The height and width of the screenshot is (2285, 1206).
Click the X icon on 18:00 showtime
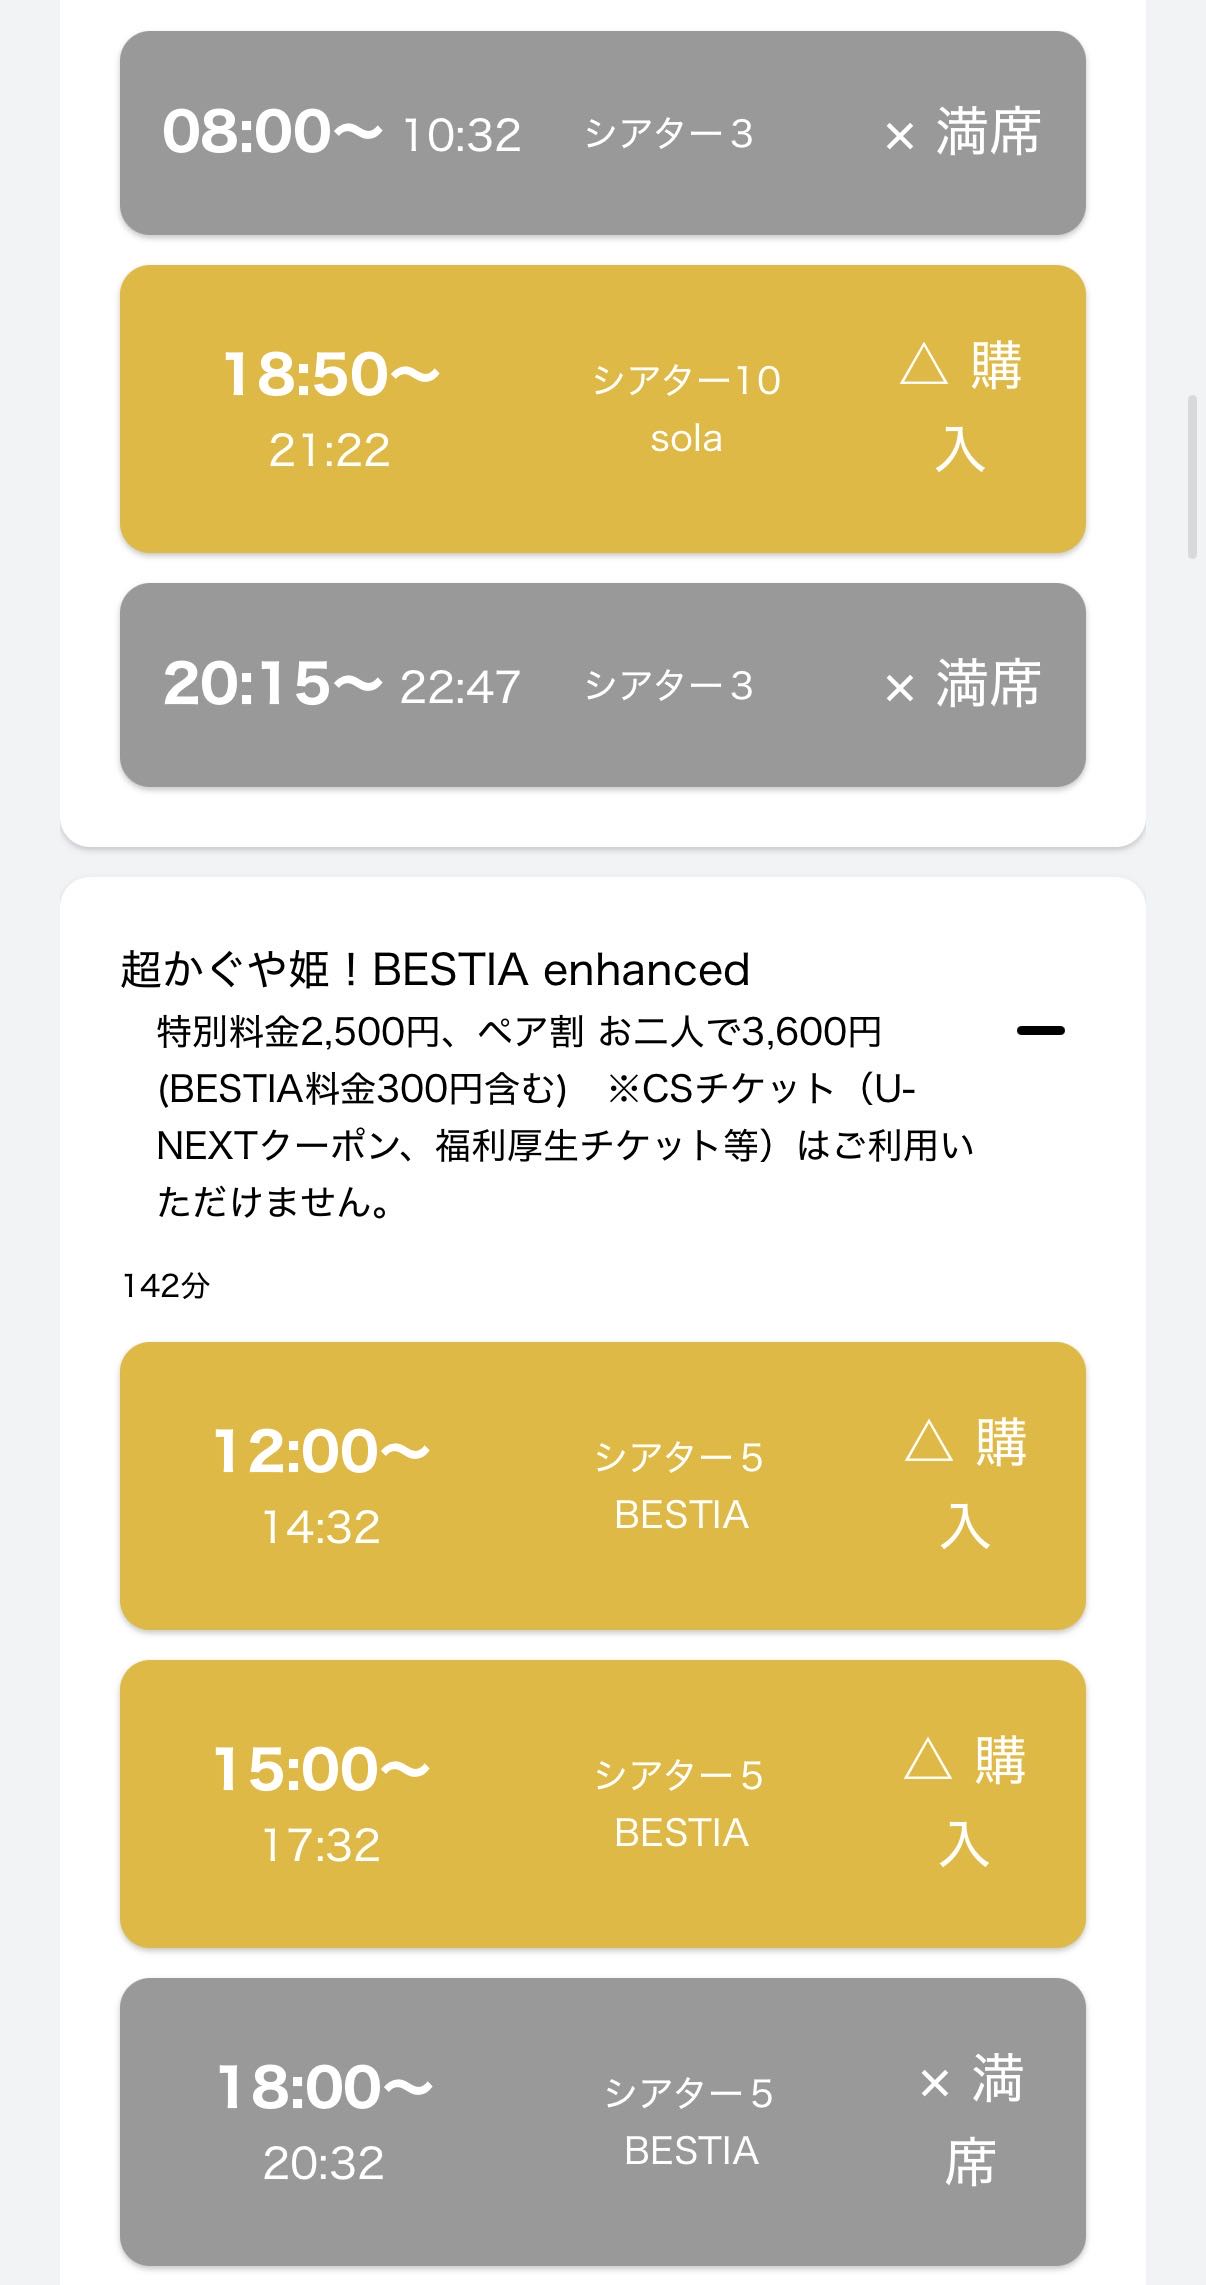coord(934,2083)
